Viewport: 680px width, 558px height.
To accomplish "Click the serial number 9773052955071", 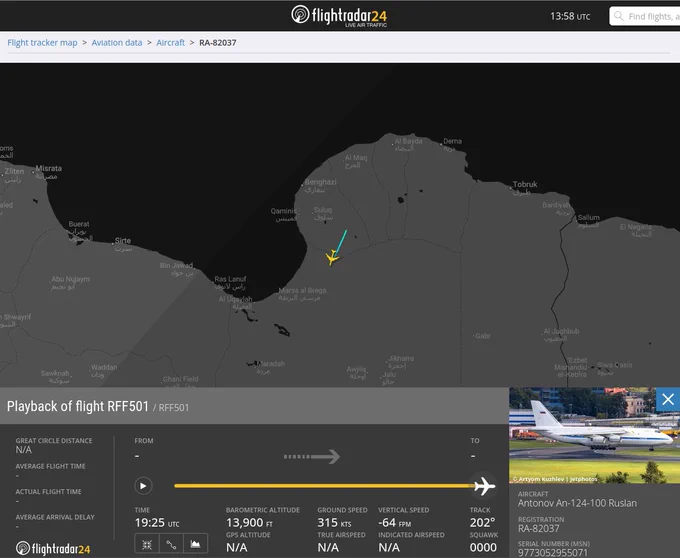I will [x=553, y=552].
